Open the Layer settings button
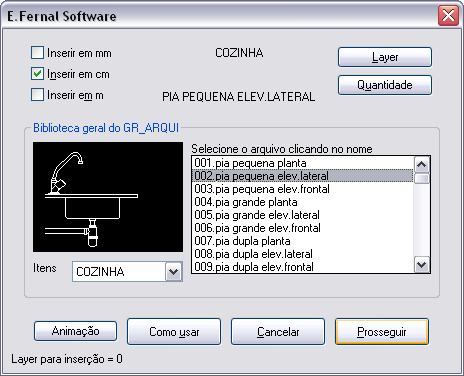464x376 pixels. pos(385,57)
